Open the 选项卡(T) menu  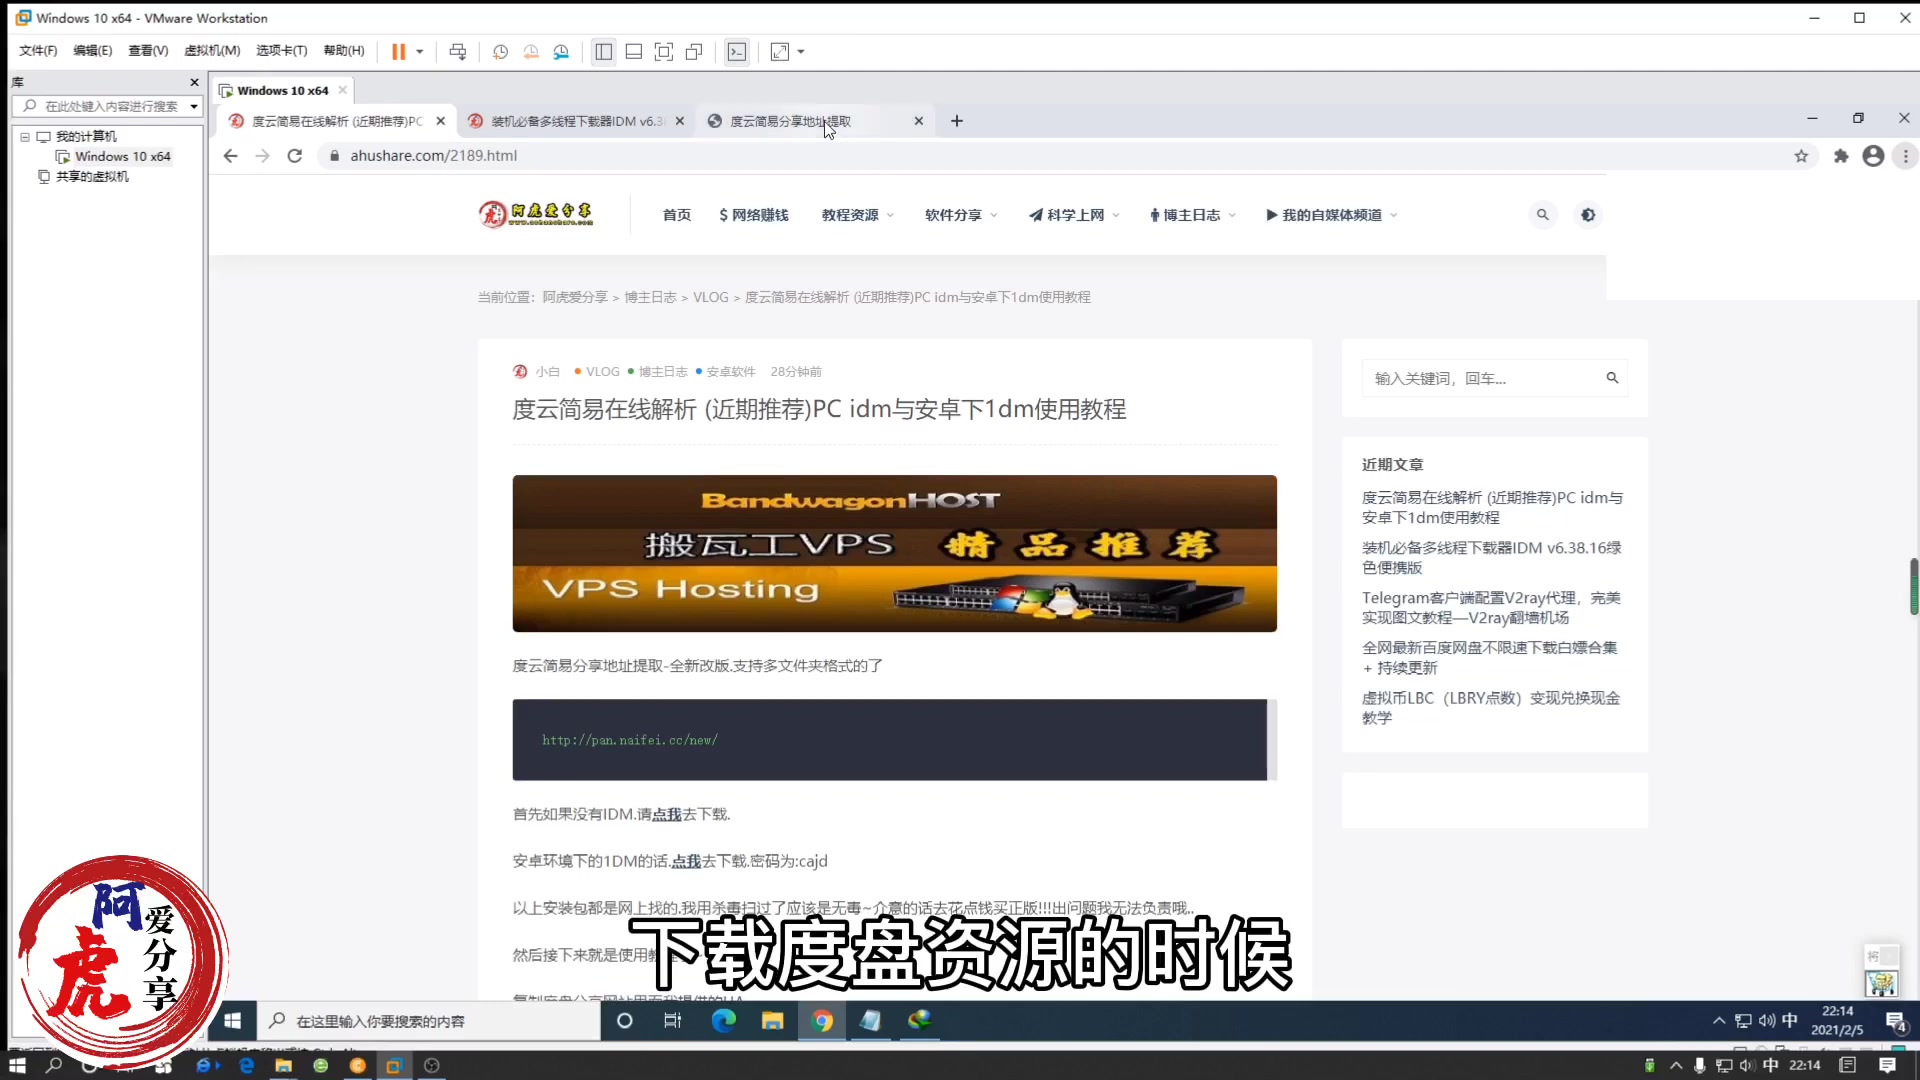(x=281, y=50)
